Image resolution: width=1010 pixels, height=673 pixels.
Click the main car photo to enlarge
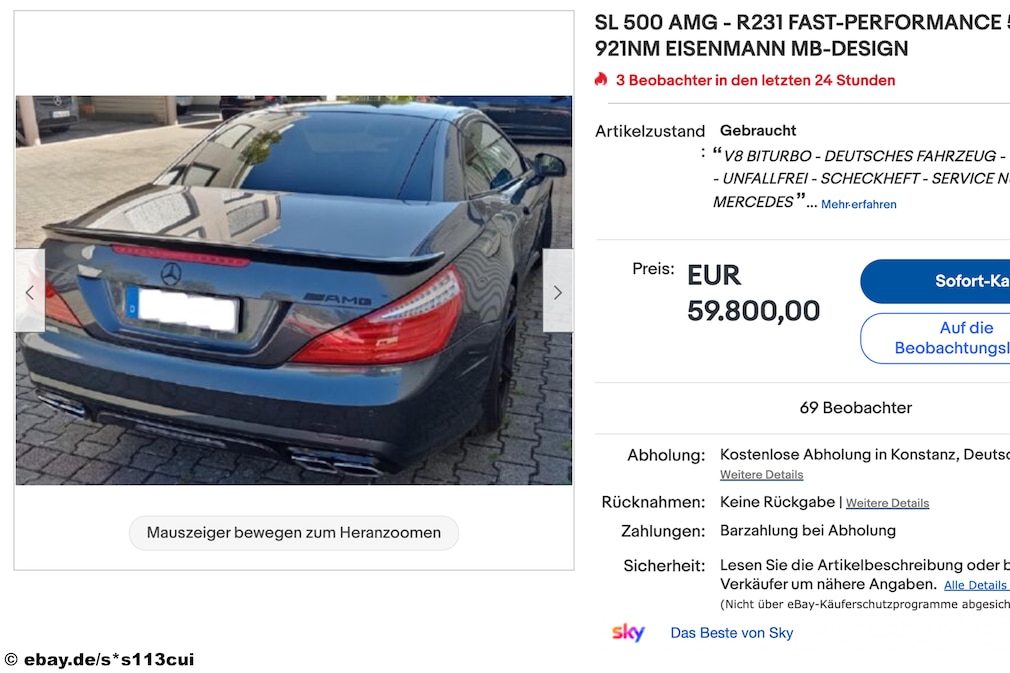[x=294, y=290]
